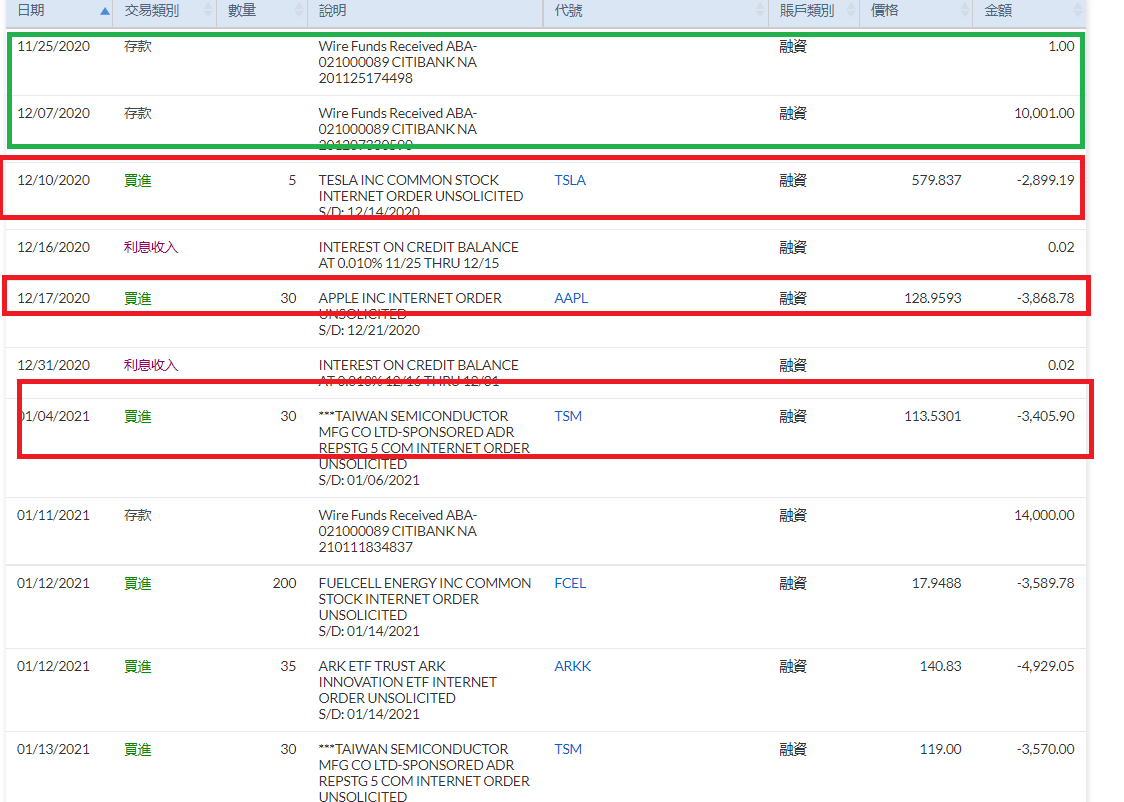Click the quantity 5 in the Tesla row
The image size is (1124, 802).
pos(292,181)
